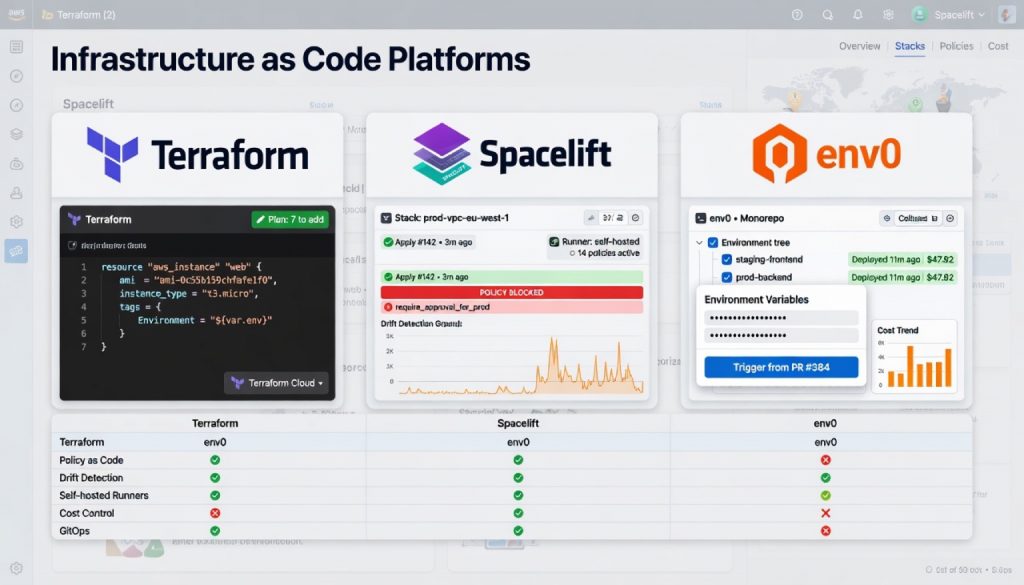Click env0 GitOps red cross icon

click(x=825, y=531)
